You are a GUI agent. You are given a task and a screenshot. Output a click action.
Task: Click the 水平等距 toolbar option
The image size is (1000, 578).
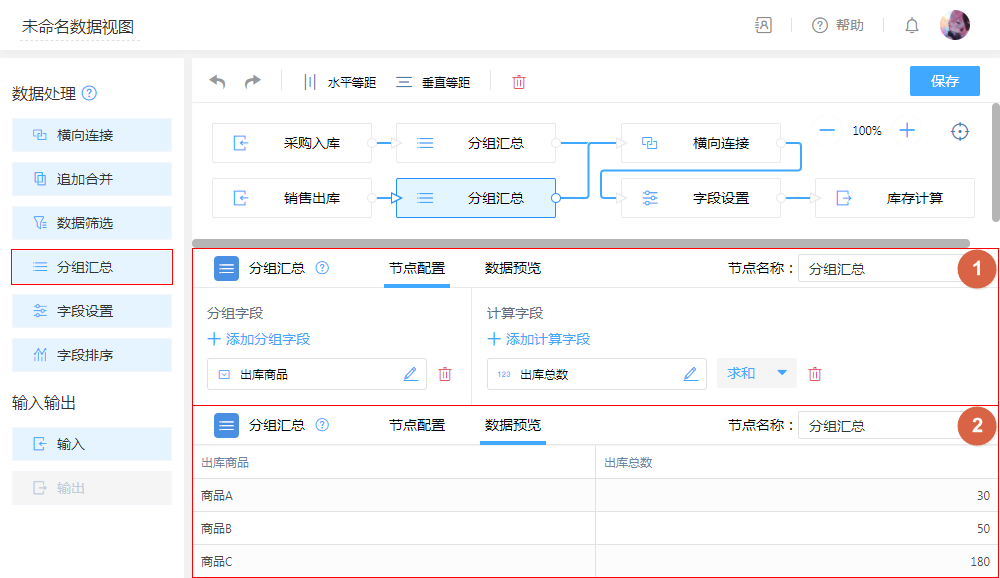point(340,82)
